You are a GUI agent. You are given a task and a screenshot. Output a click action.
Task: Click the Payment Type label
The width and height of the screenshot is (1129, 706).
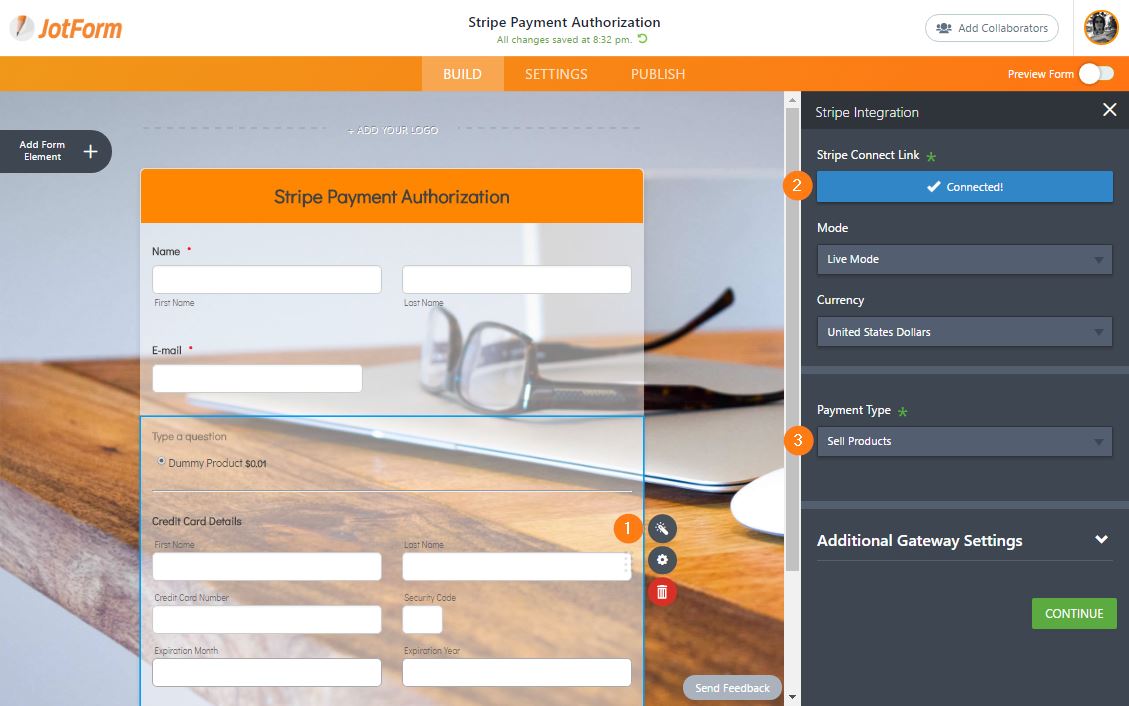(x=853, y=409)
